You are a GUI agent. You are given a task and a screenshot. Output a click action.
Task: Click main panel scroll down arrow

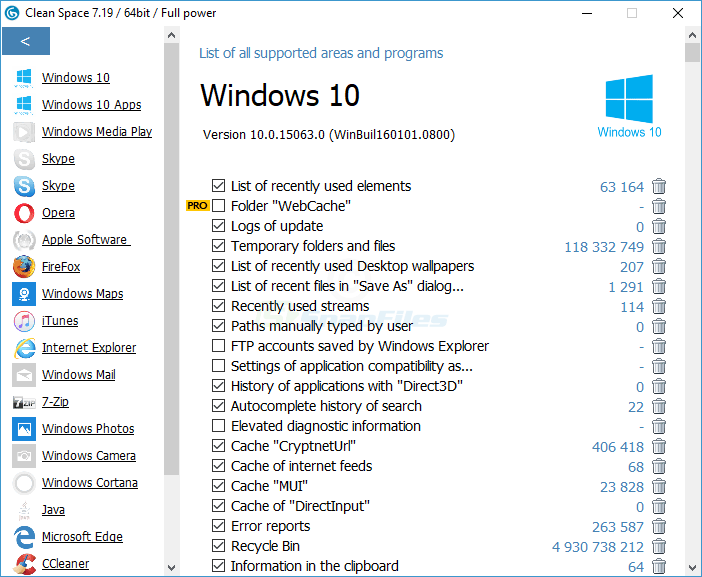692,568
